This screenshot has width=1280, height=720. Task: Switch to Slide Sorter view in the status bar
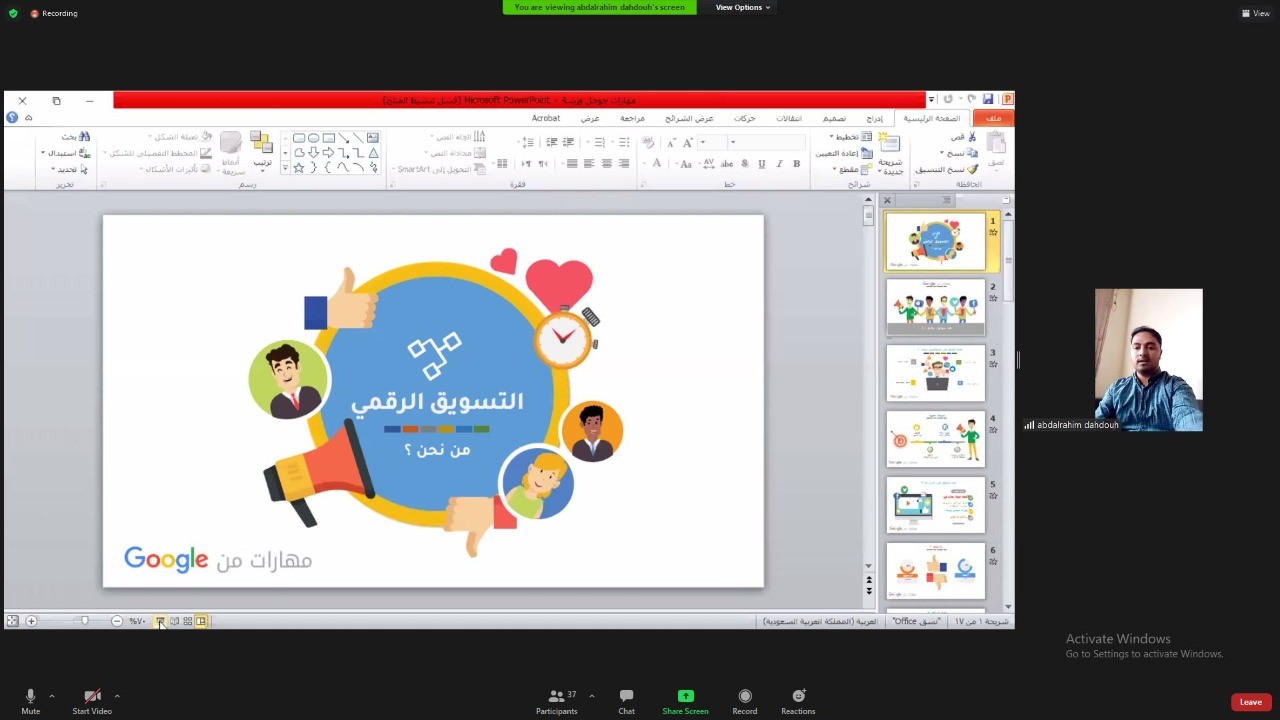[187, 621]
